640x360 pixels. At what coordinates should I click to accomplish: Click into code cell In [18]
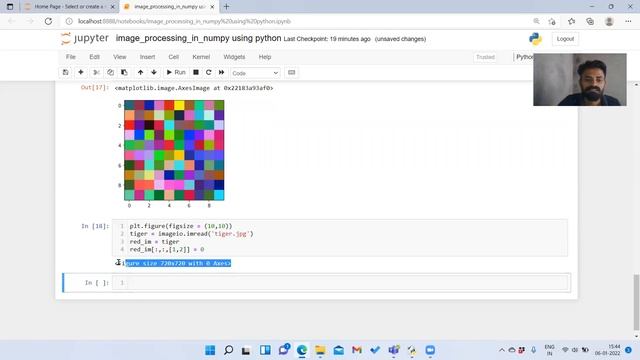tap(340, 238)
